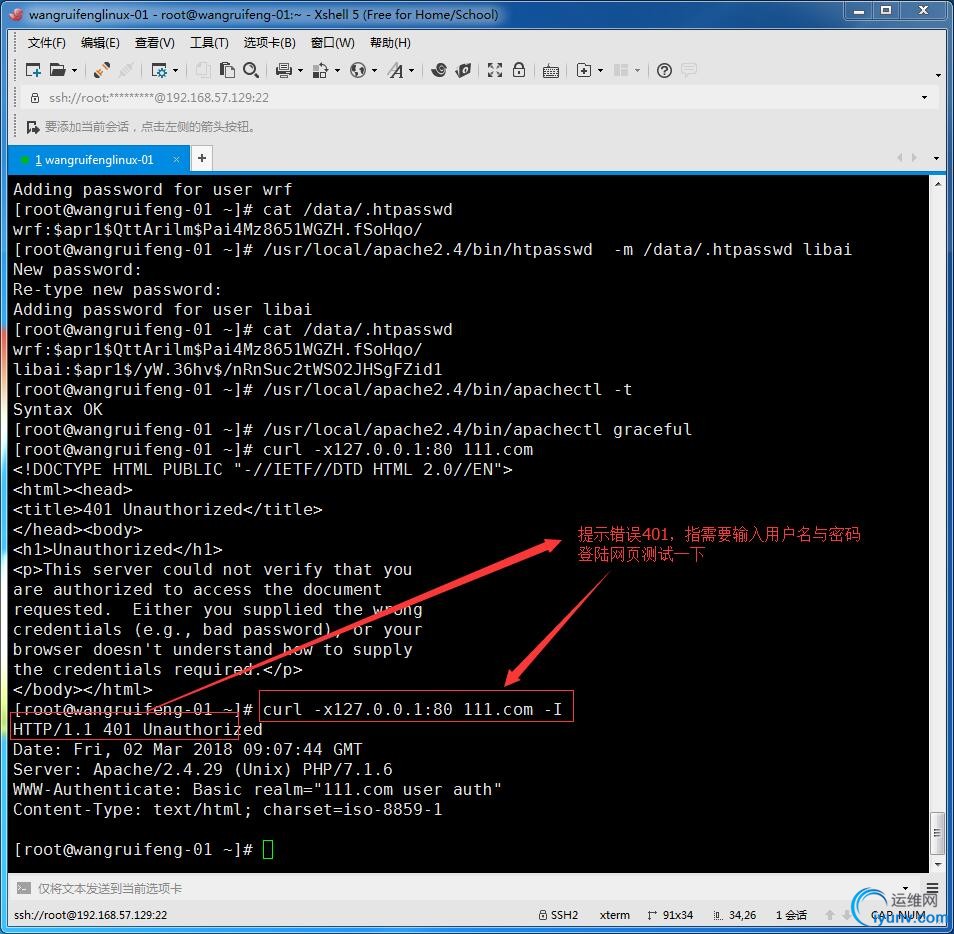
Task: Click the 34,26 cursor position entry
Action: 735,915
